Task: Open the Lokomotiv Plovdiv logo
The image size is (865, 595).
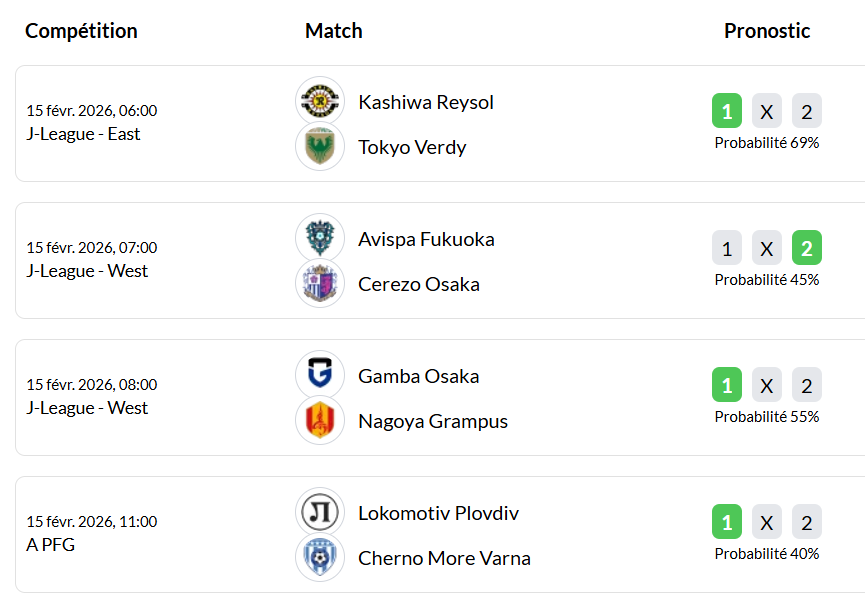Action: 320,512
